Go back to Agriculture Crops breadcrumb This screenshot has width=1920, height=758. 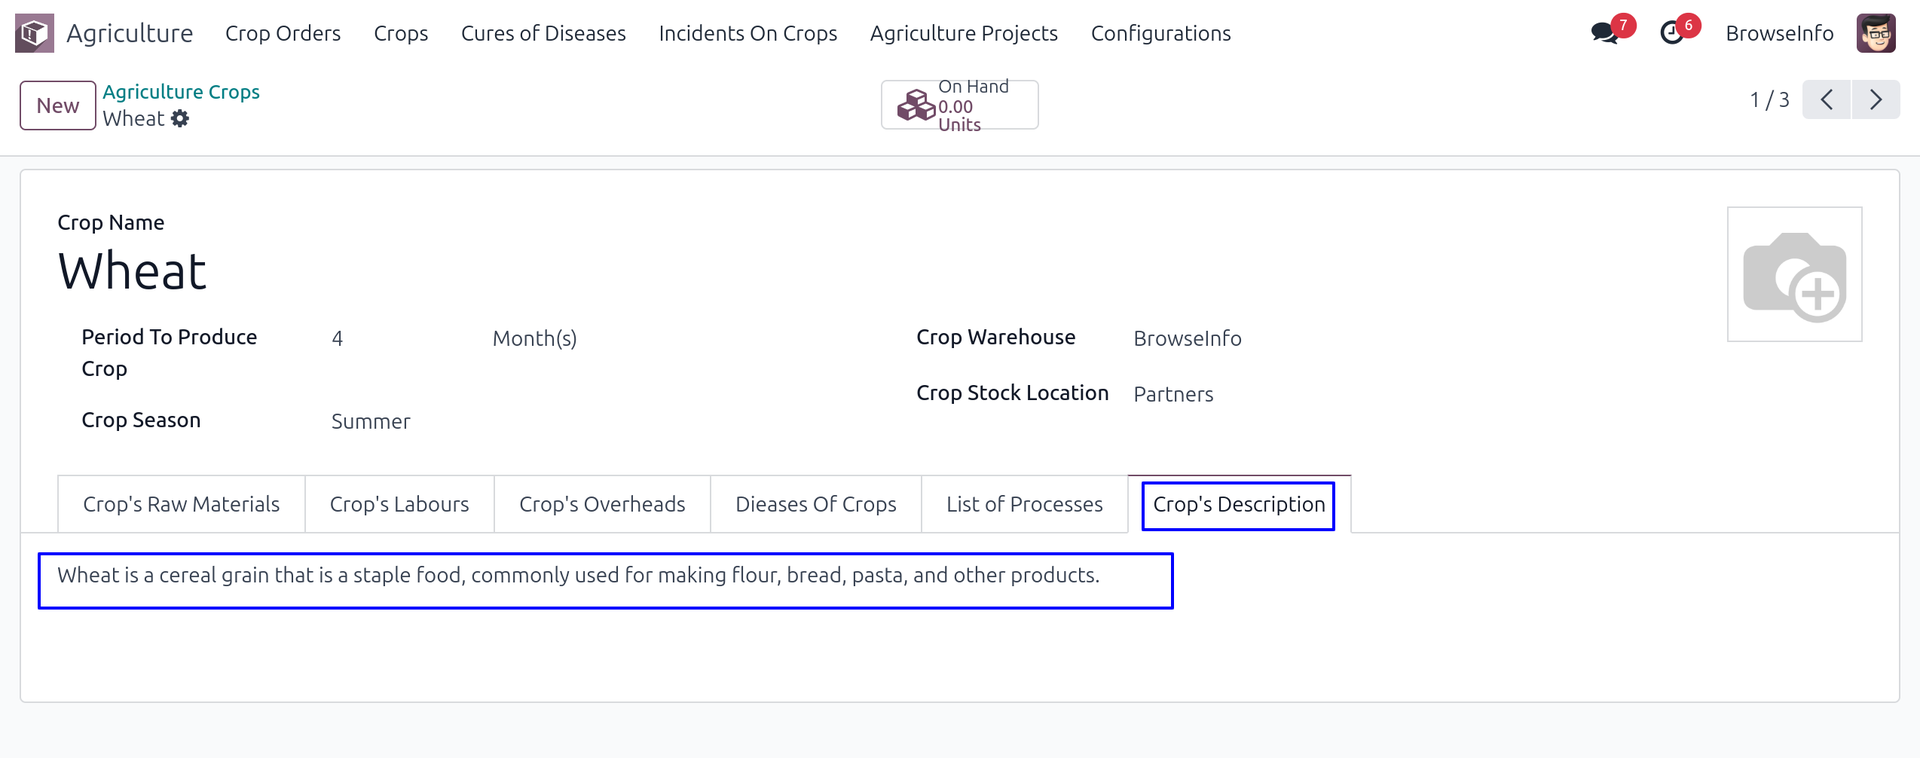181,92
